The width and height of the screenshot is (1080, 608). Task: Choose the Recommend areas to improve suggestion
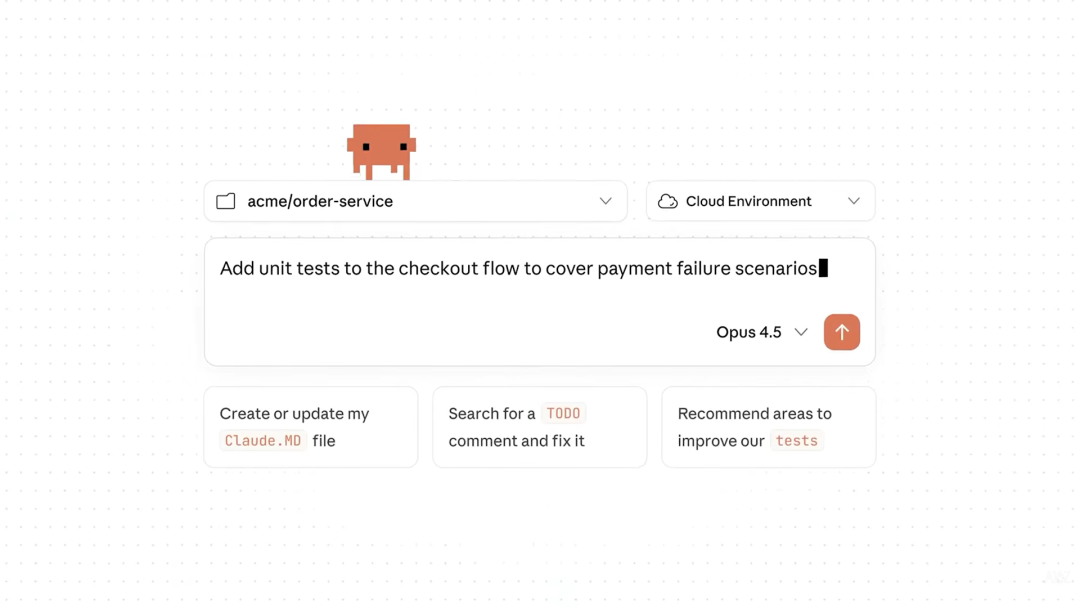(x=768, y=427)
